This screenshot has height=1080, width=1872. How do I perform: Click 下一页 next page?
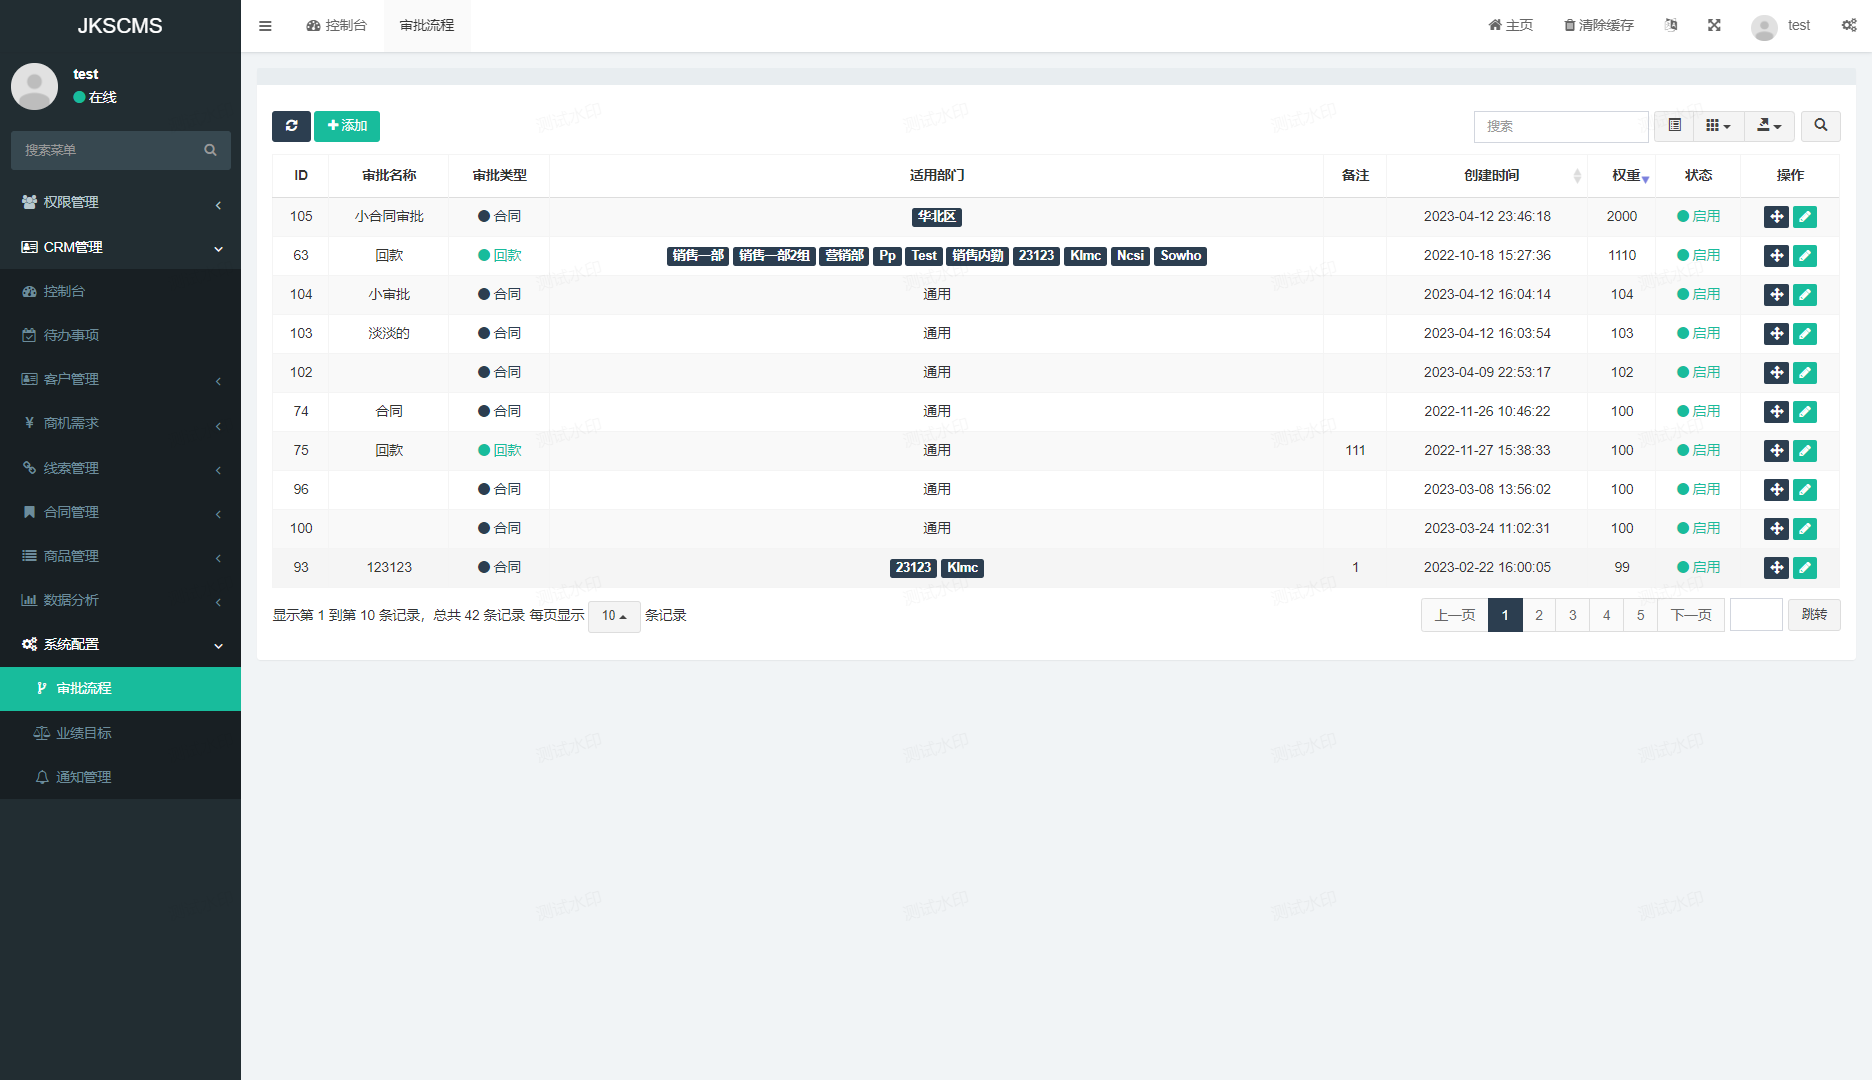click(x=1691, y=615)
